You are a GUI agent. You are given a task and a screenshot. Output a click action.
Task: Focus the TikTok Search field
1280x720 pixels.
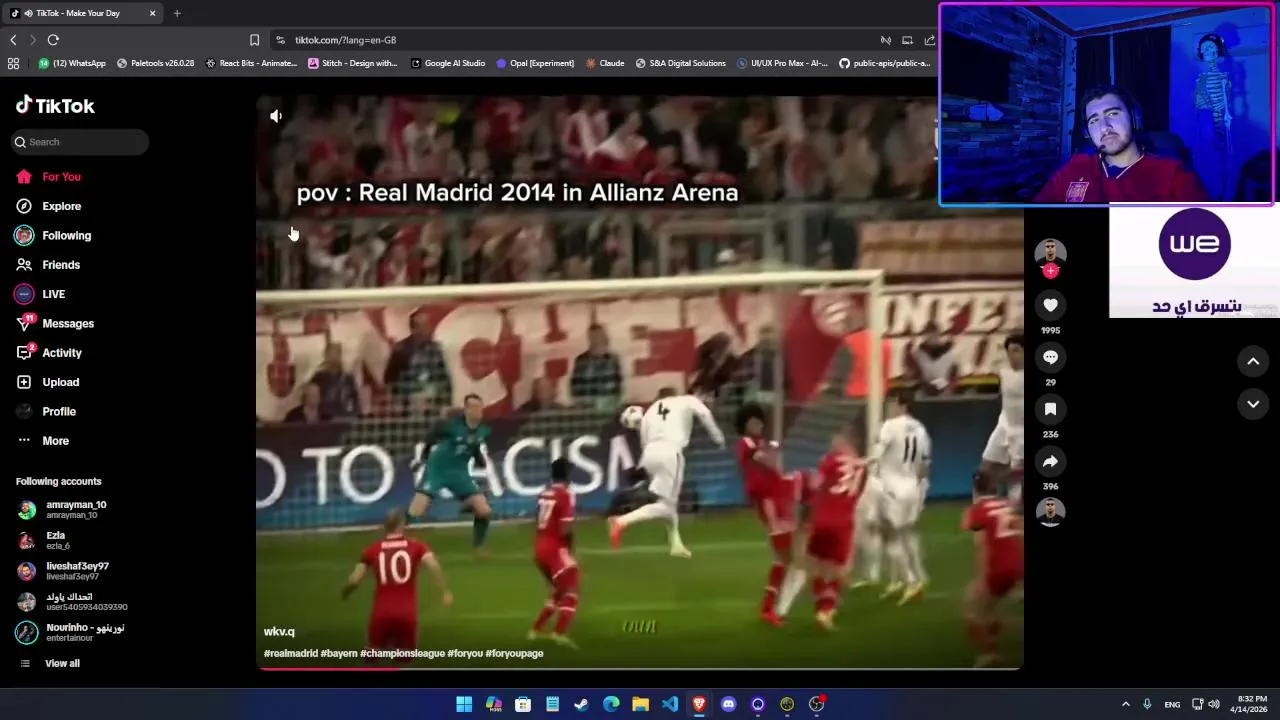pyautogui.click(x=80, y=142)
